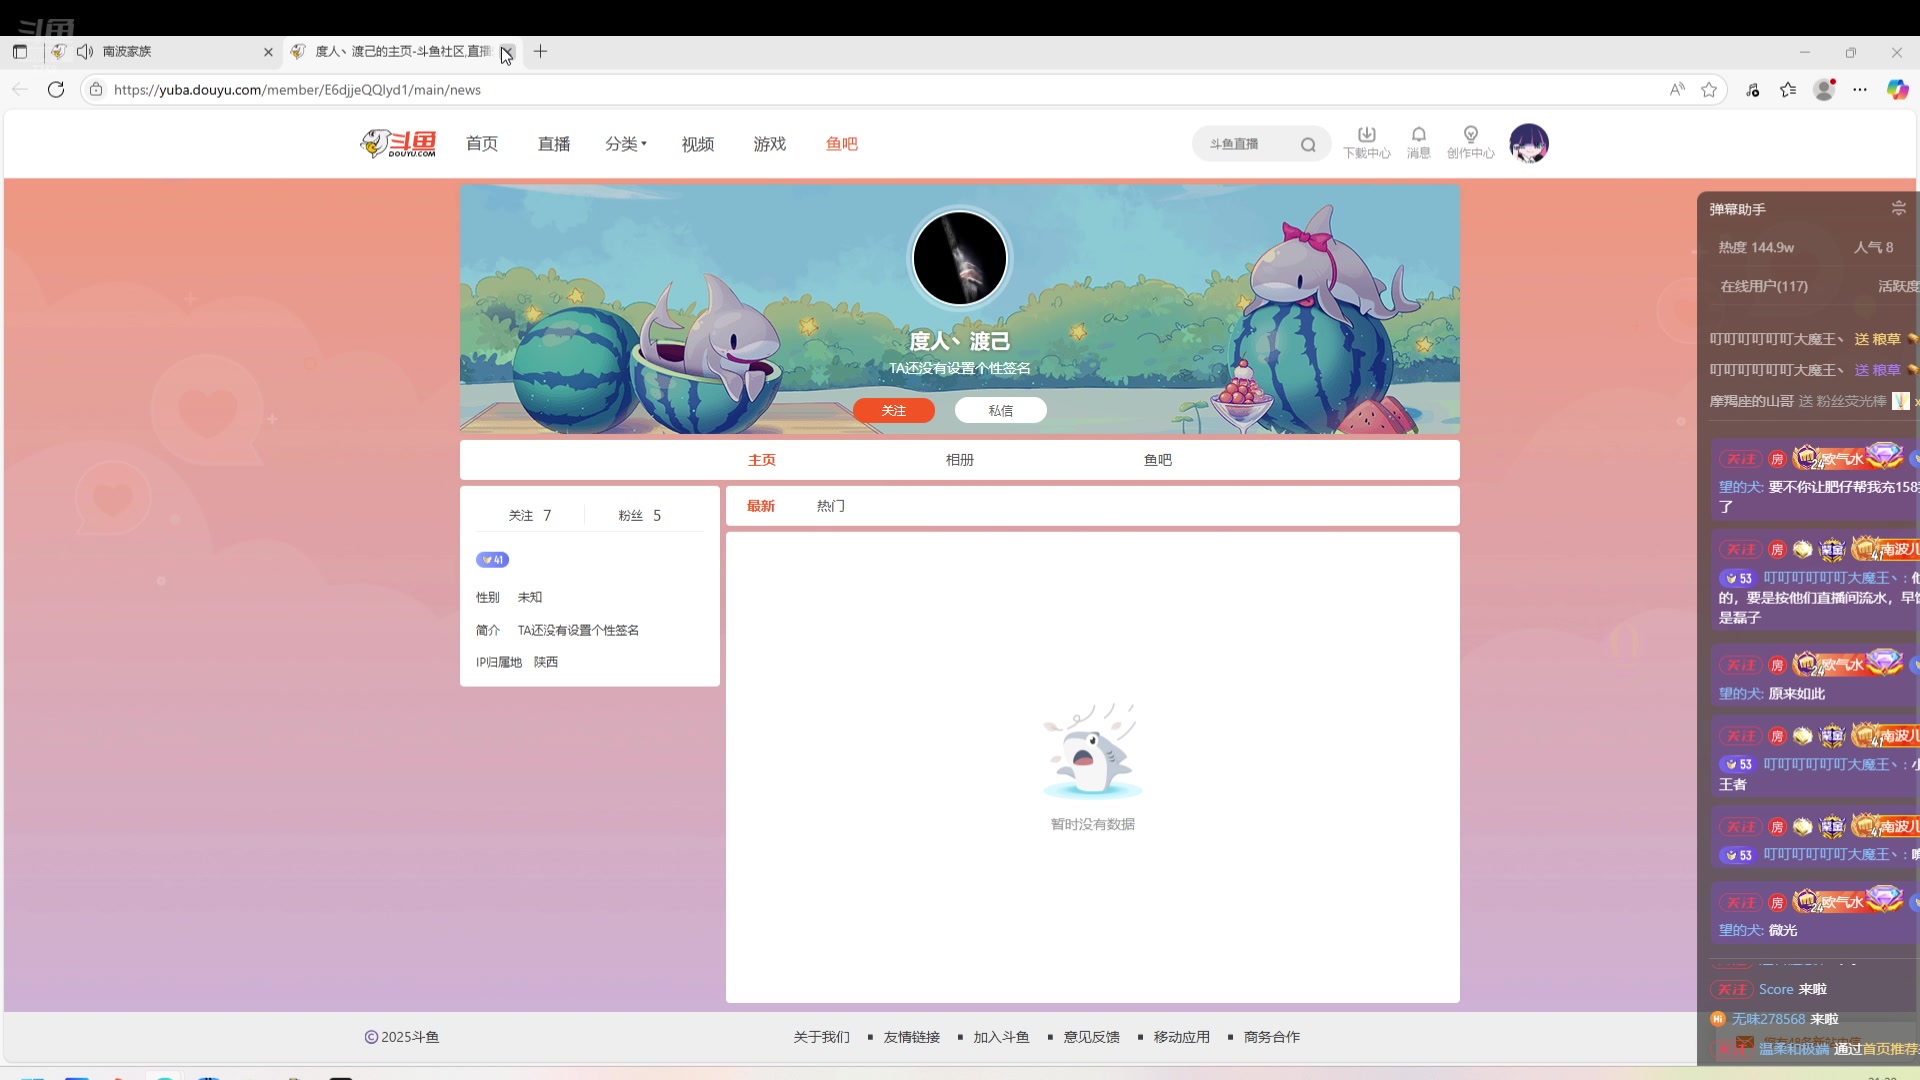Viewport: 1920px width, 1080px height.
Task: Click 在线用户(117) in 弹幕助手 panel
Action: (x=1764, y=286)
